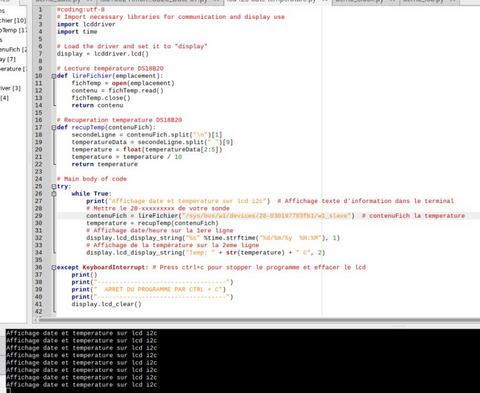Select the lcddriver [3] import in sidebar
This screenshot has height=393, width=480.
click(10, 88)
